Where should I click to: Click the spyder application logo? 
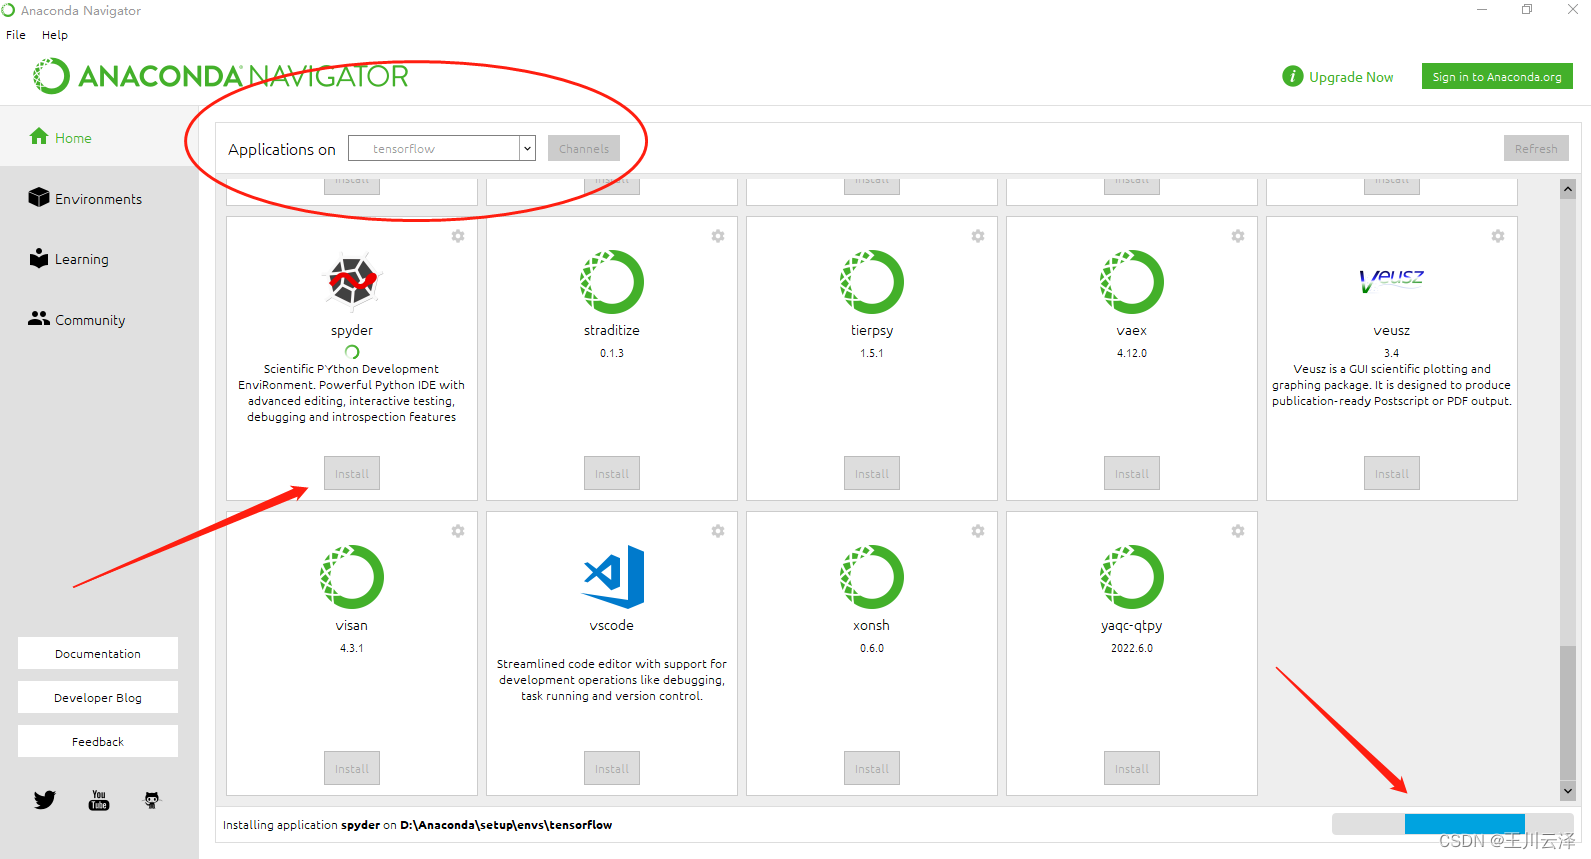coord(352,281)
